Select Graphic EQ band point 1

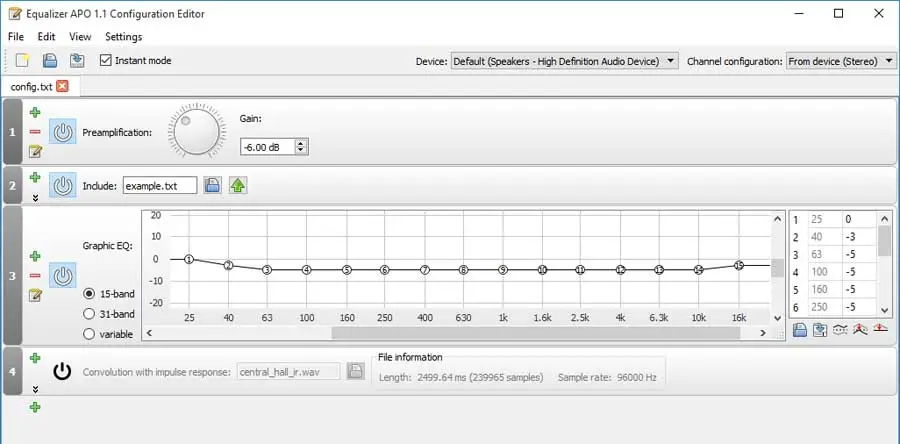click(189, 259)
